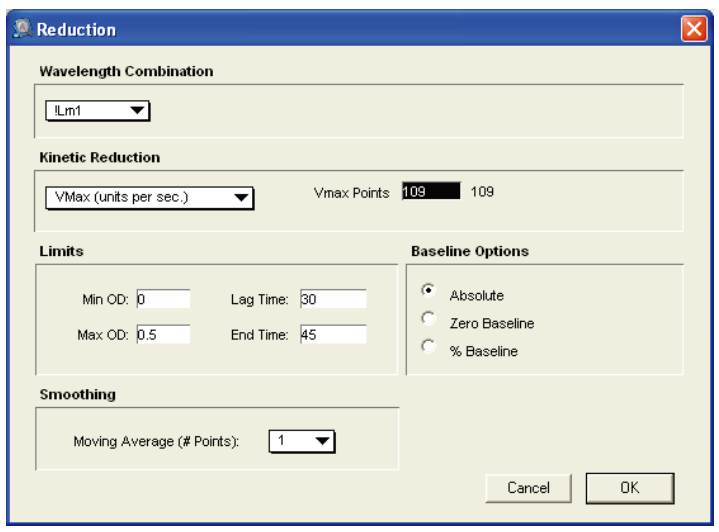
Task: Select the % Baseline radio button
Action: (x=428, y=346)
